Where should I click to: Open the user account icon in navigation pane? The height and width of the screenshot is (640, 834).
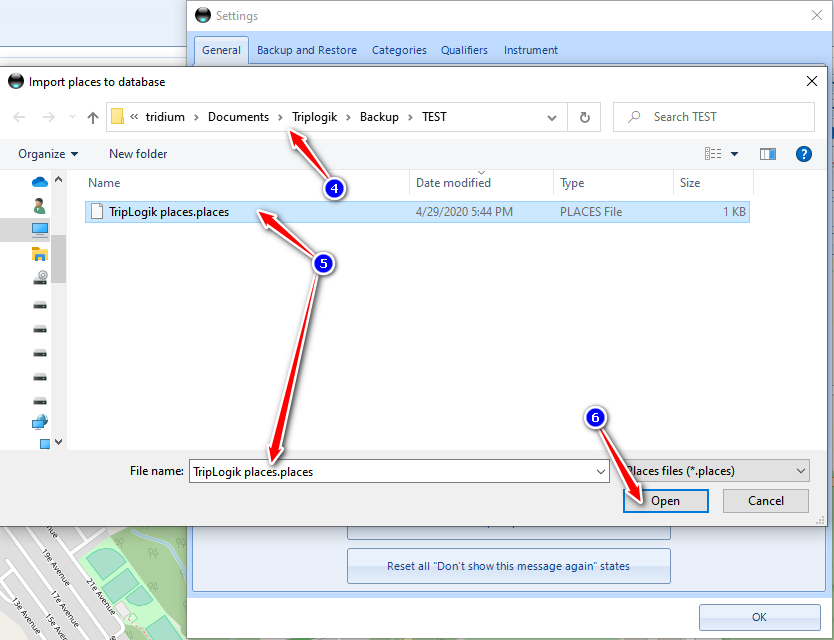coord(39,205)
